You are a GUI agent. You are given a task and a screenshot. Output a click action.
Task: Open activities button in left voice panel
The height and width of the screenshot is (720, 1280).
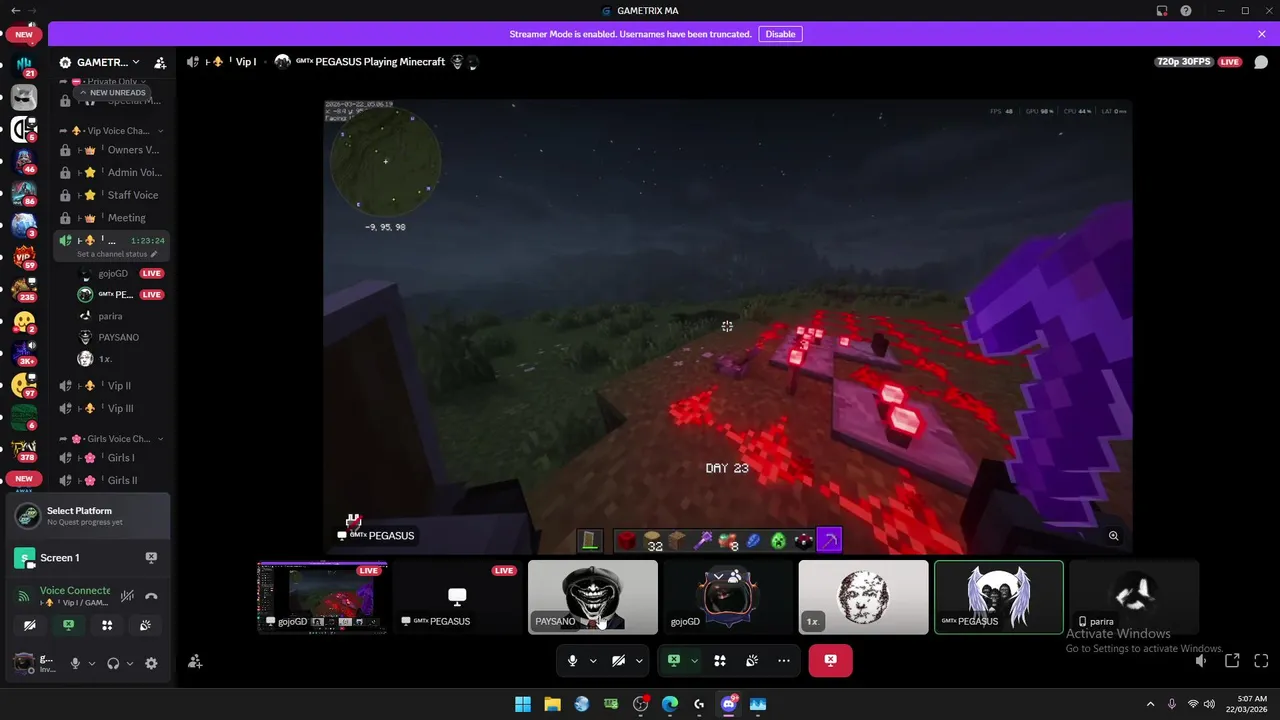[x=107, y=625]
